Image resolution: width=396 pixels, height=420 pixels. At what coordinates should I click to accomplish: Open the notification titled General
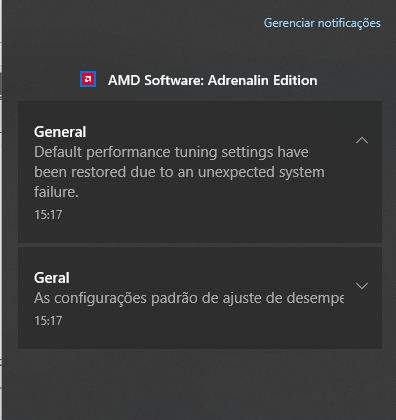tap(200, 172)
